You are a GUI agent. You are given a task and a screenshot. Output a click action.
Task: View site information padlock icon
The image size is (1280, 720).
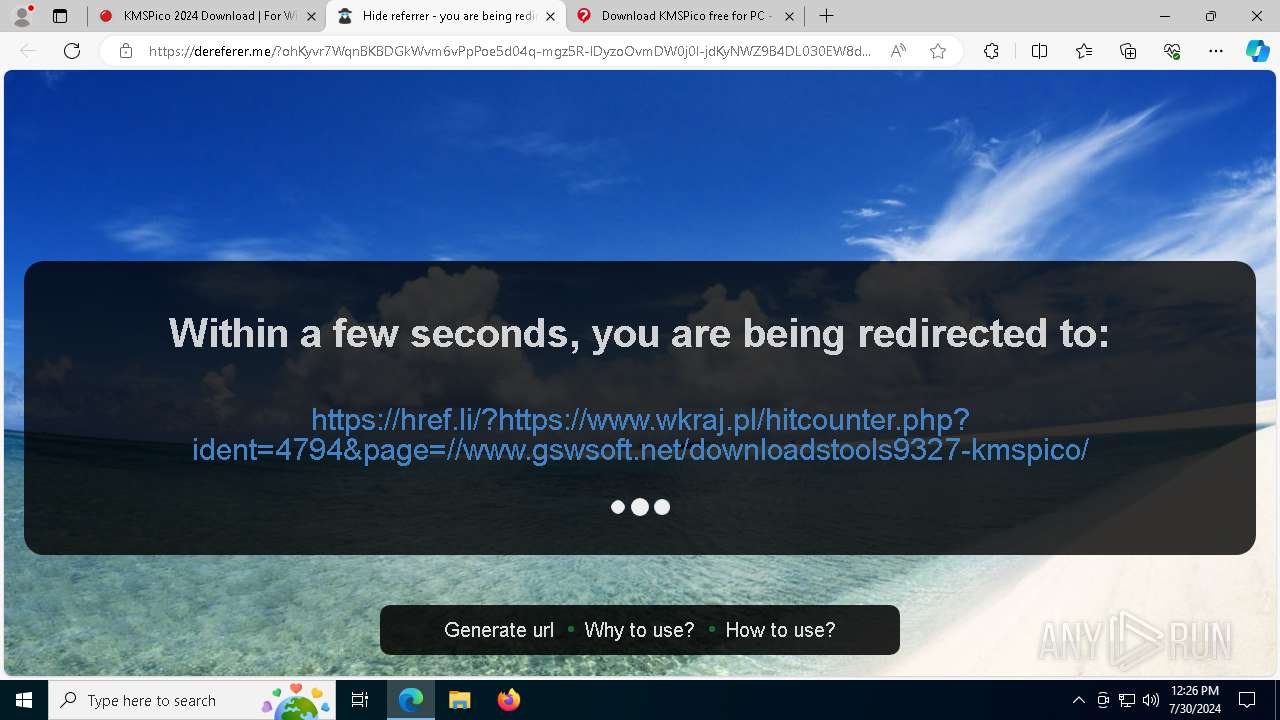(125, 51)
